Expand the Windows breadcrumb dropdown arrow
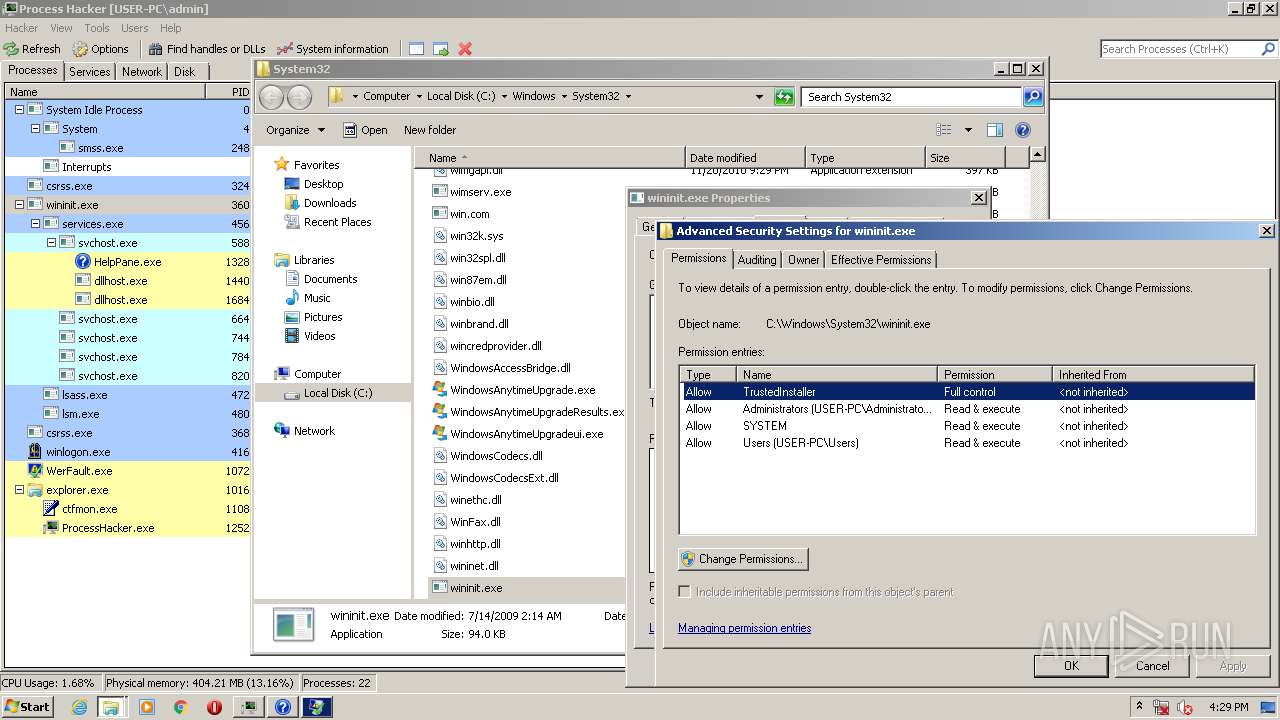This screenshot has height=720, width=1280. coord(564,97)
